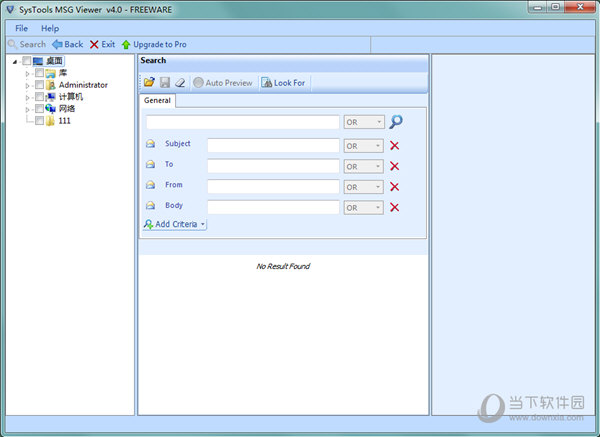
Task: Remove the Subject criteria with red X
Action: [x=394, y=146]
